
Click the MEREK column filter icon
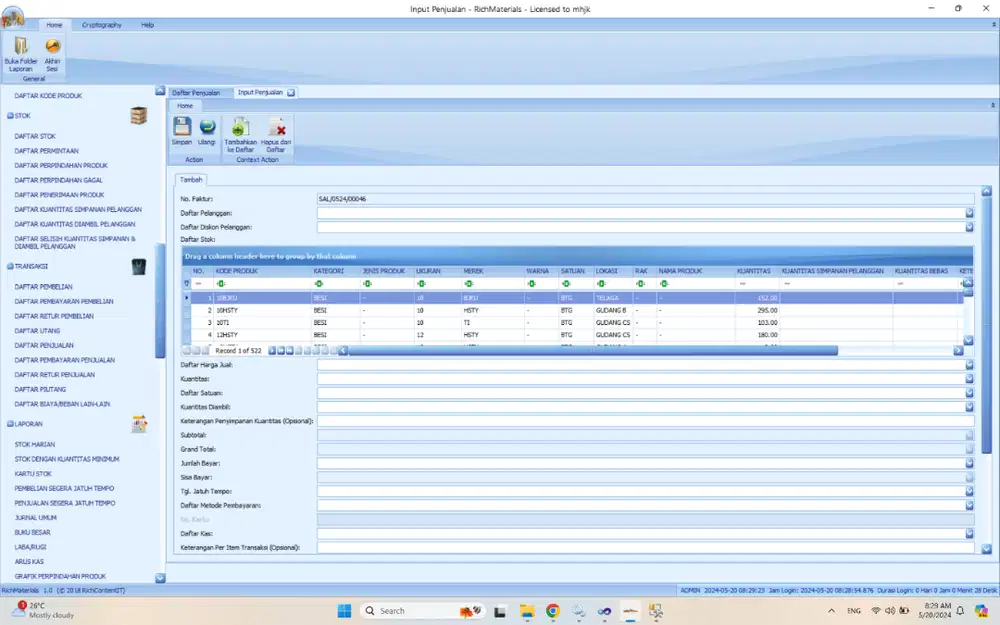pyautogui.click(x=468, y=284)
